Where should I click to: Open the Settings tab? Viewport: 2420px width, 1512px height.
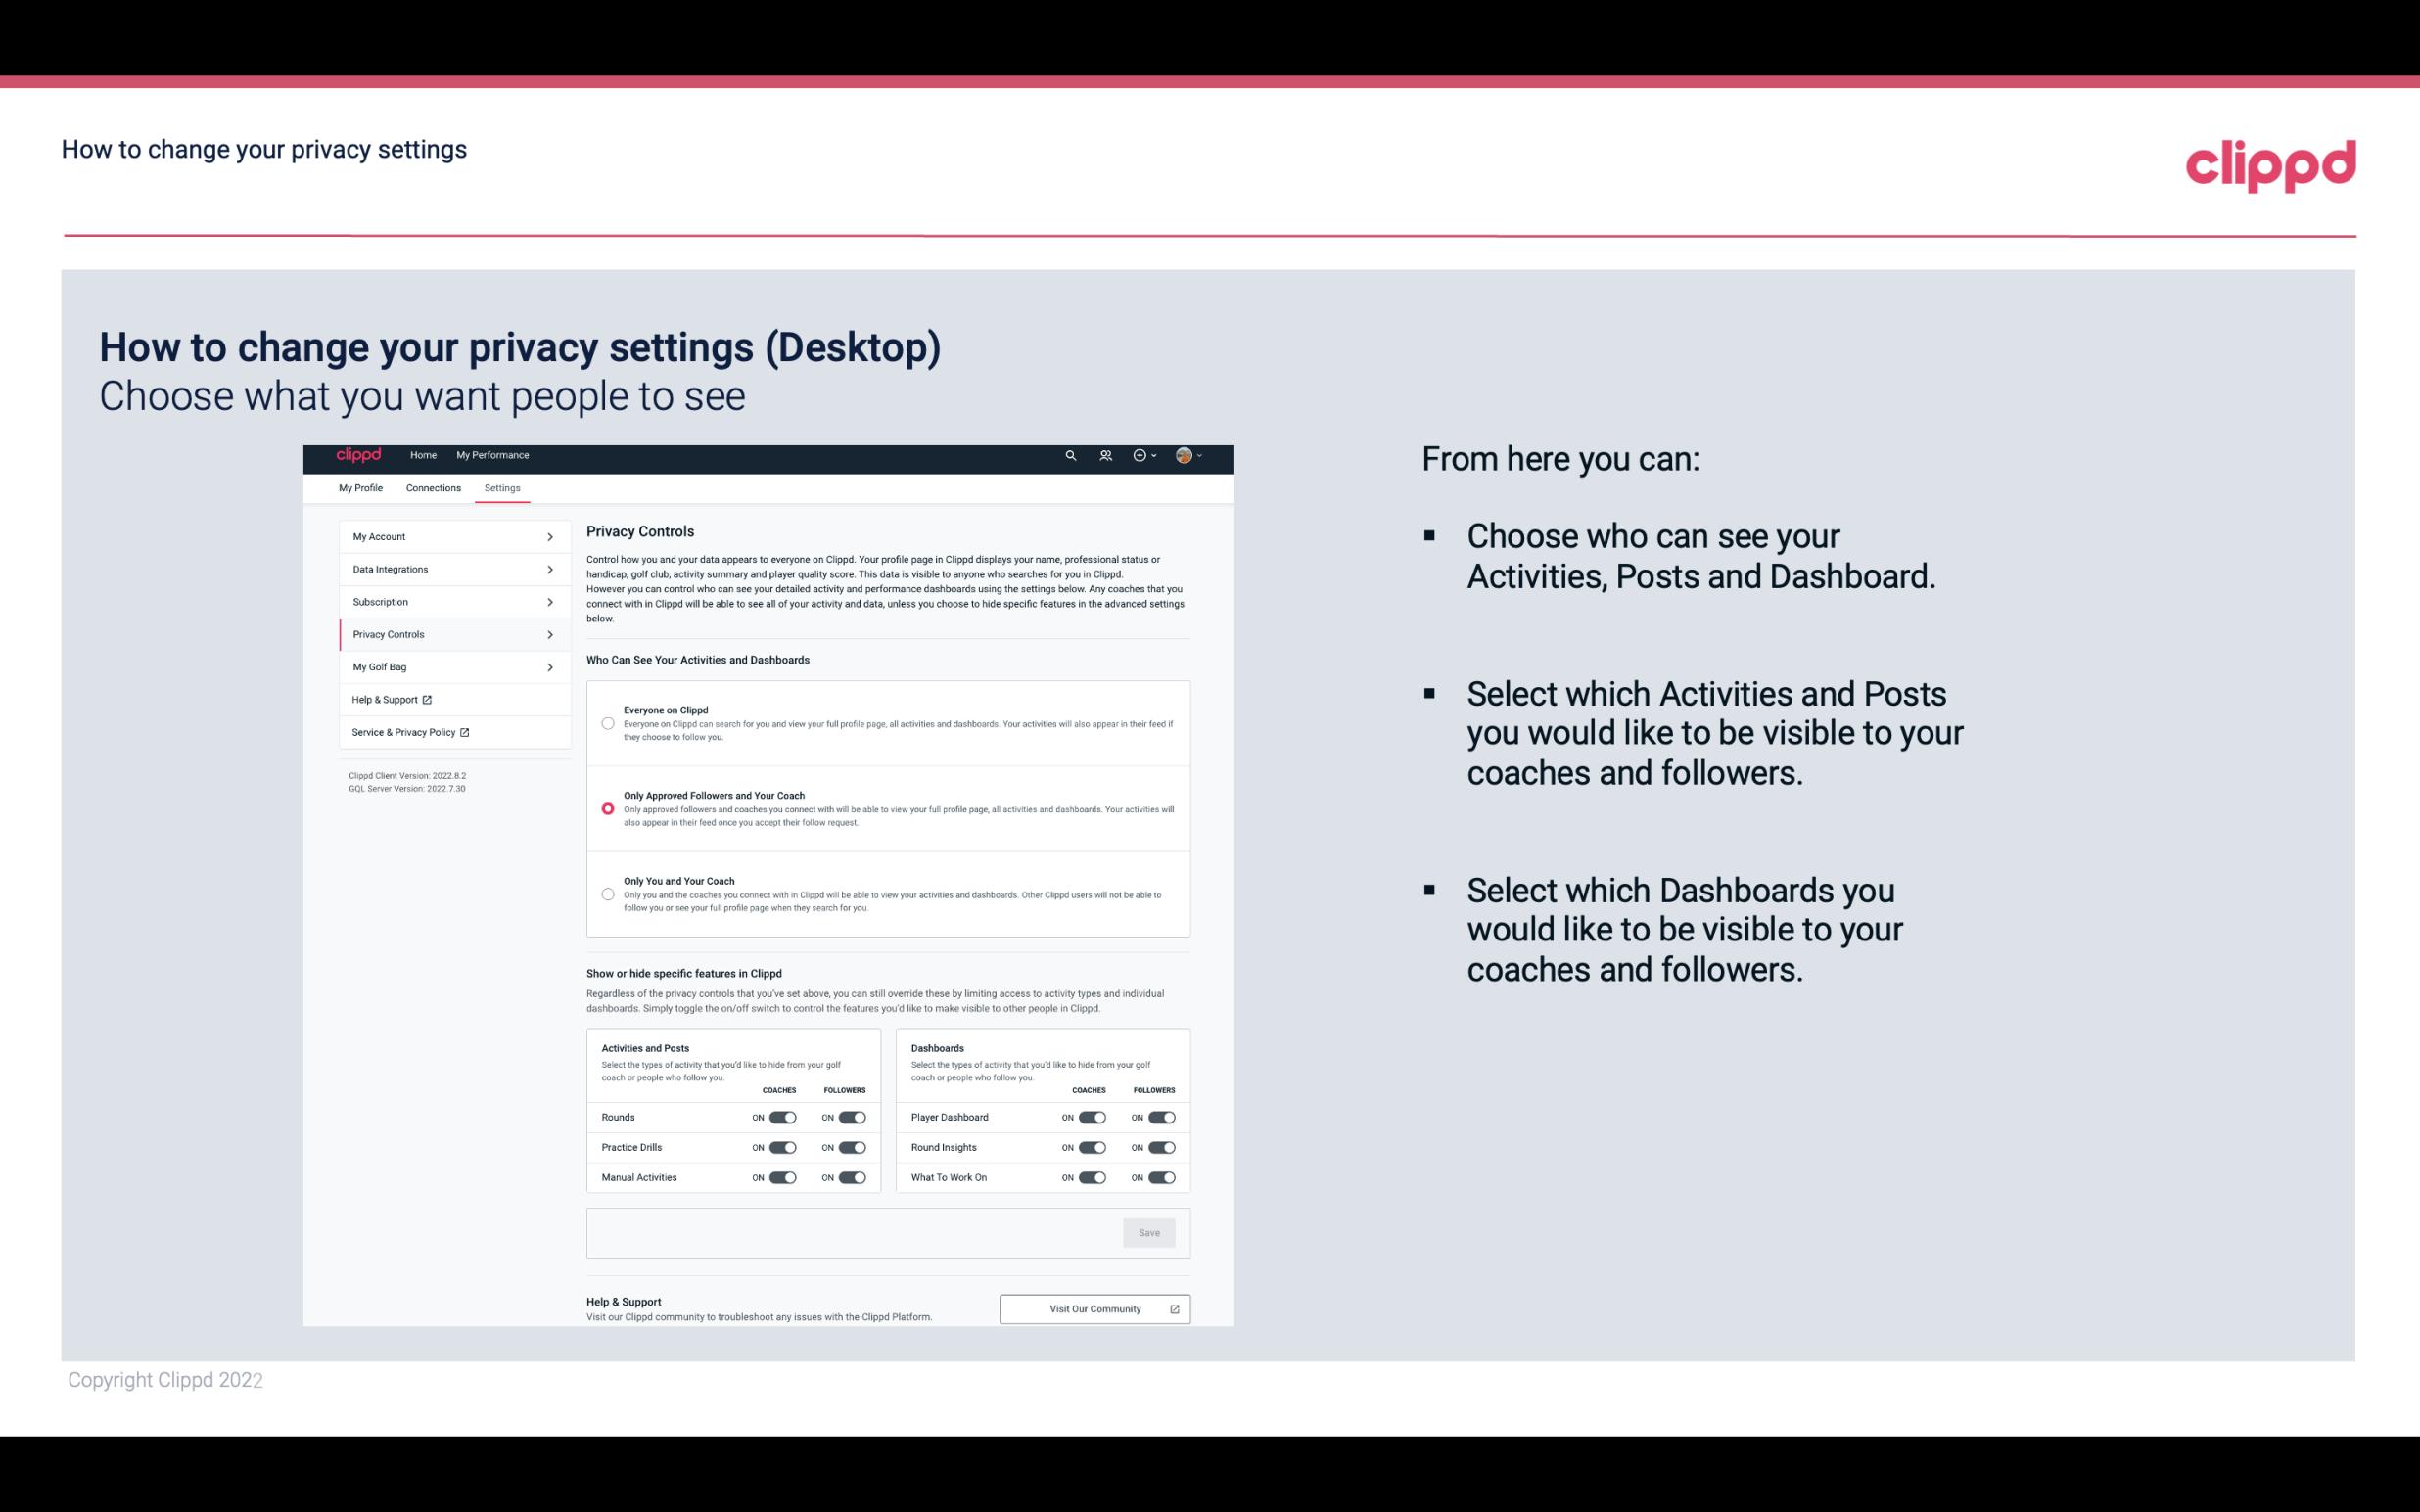point(502,487)
